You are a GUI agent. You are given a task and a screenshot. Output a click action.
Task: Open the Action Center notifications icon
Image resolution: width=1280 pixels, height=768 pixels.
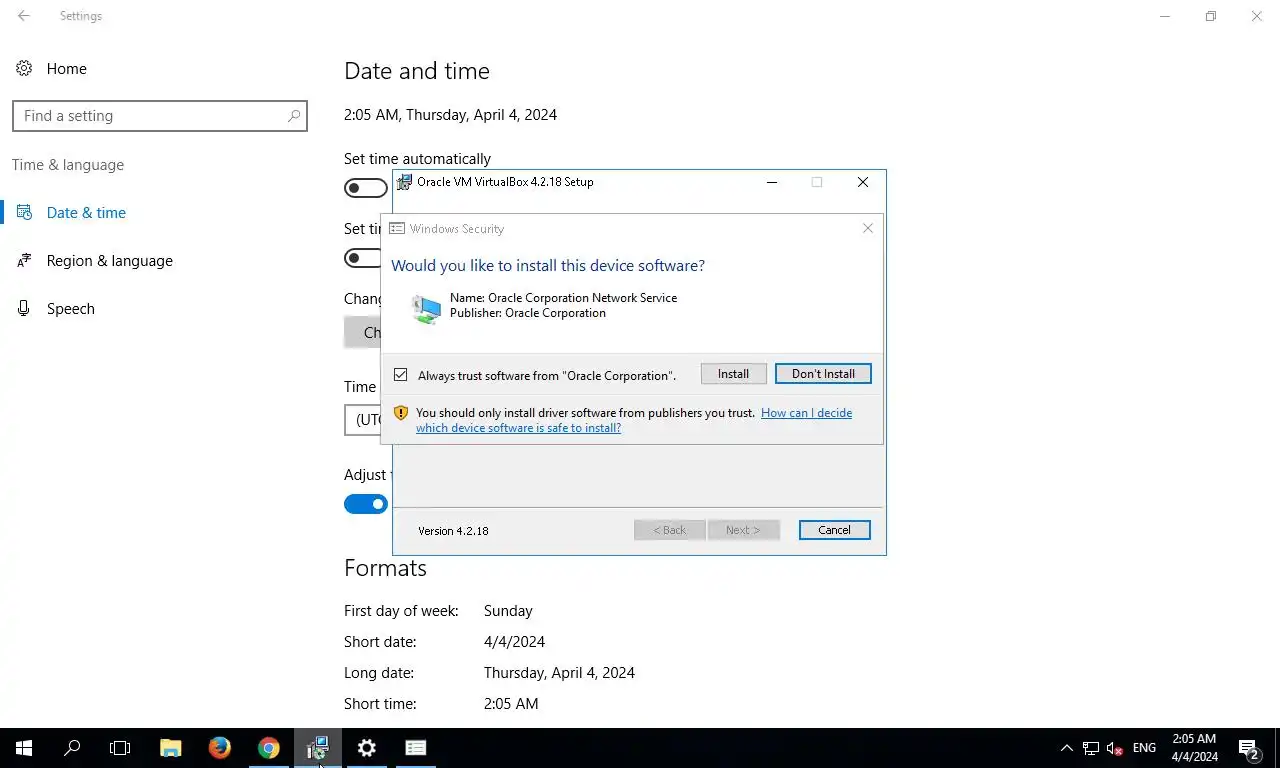[x=1249, y=748]
